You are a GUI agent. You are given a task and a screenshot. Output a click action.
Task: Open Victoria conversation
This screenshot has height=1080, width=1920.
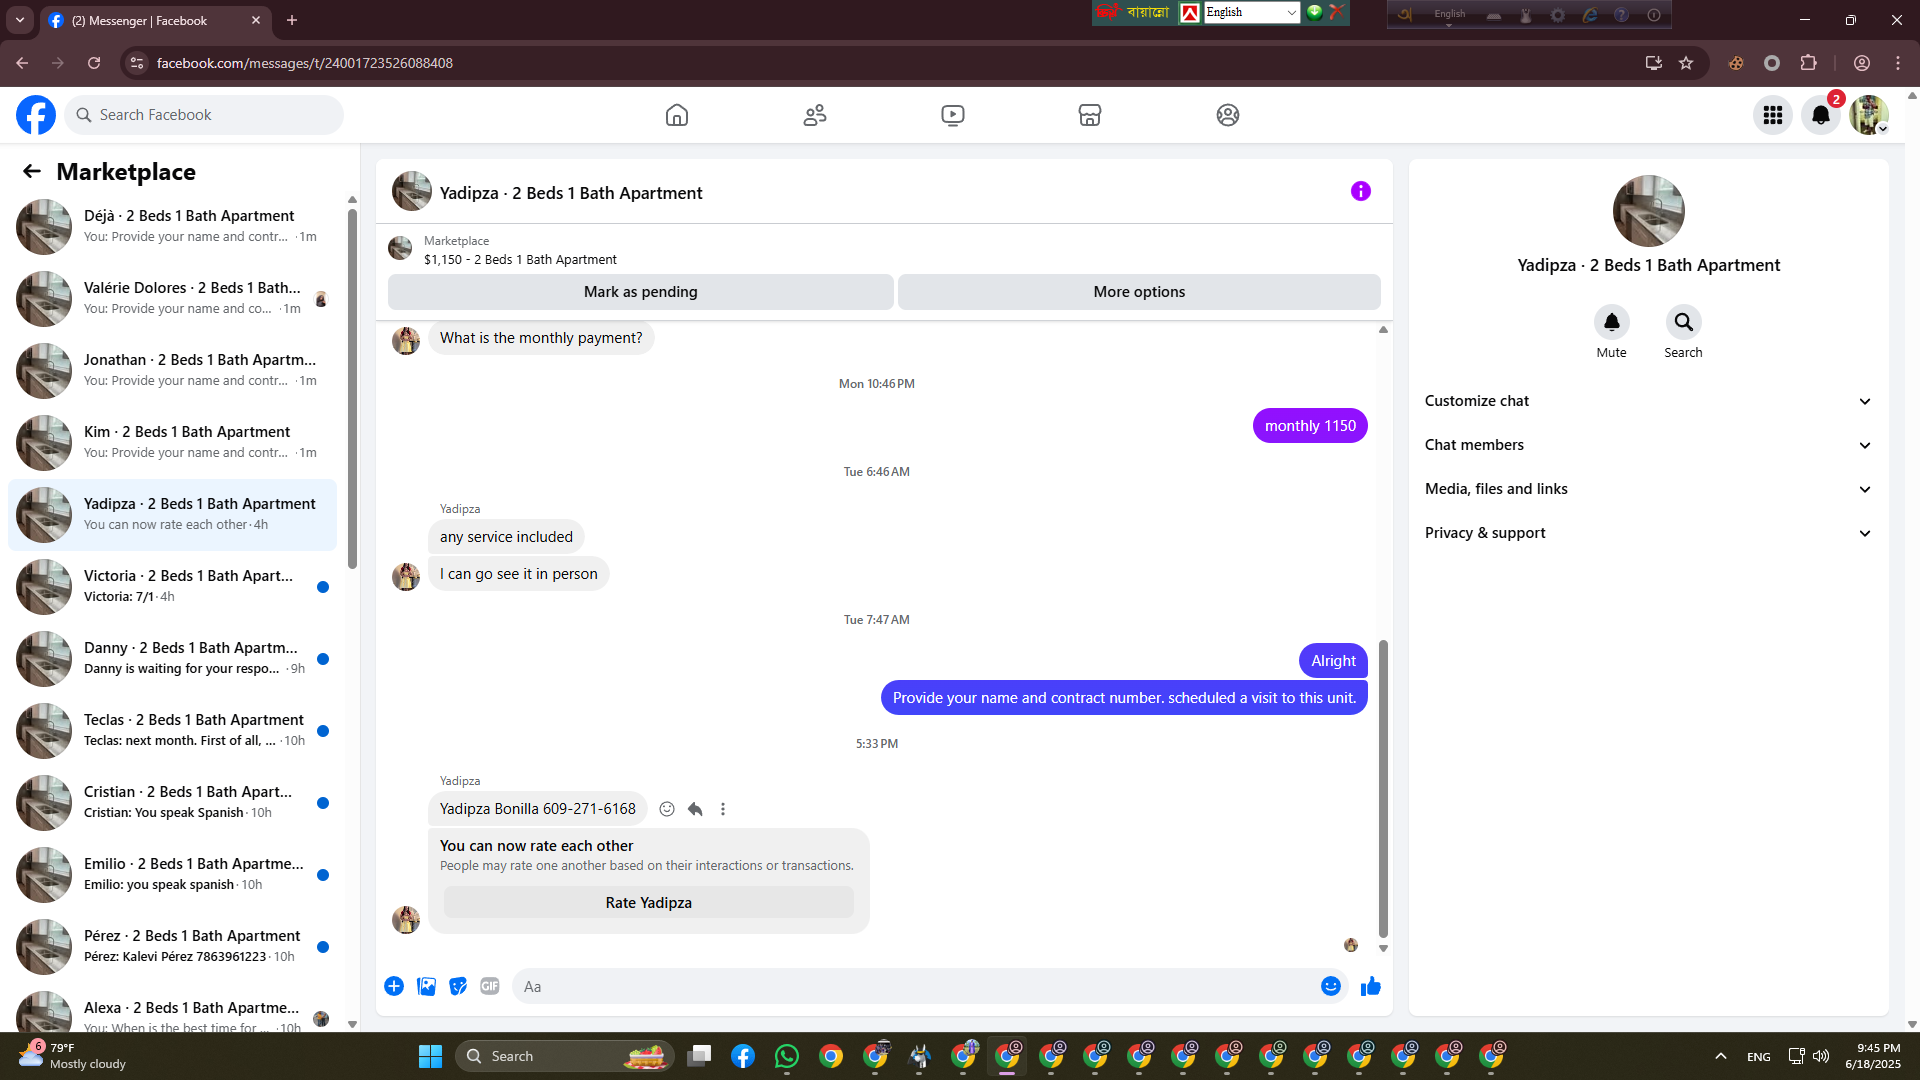(x=172, y=586)
